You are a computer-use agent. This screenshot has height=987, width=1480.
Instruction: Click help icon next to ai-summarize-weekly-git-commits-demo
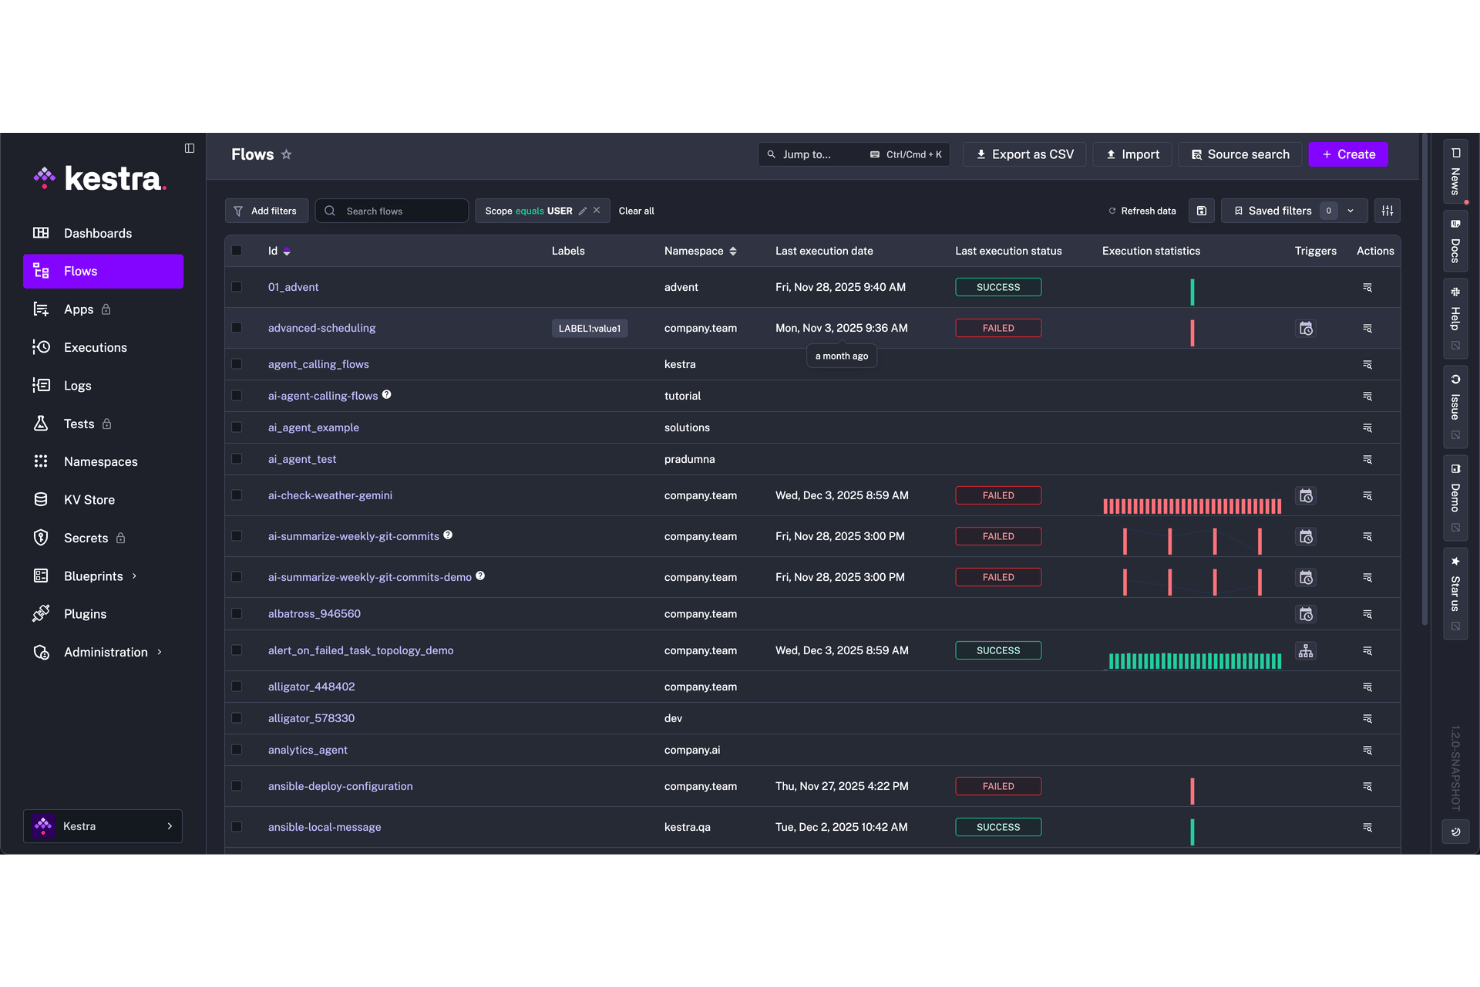[x=480, y=576]
